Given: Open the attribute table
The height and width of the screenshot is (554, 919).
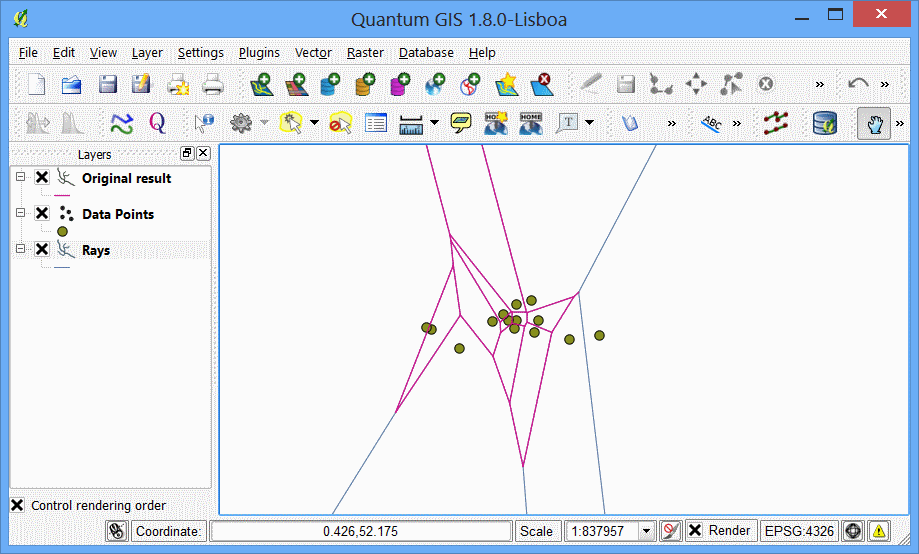Looking at the screenshot, I should 376,123.
